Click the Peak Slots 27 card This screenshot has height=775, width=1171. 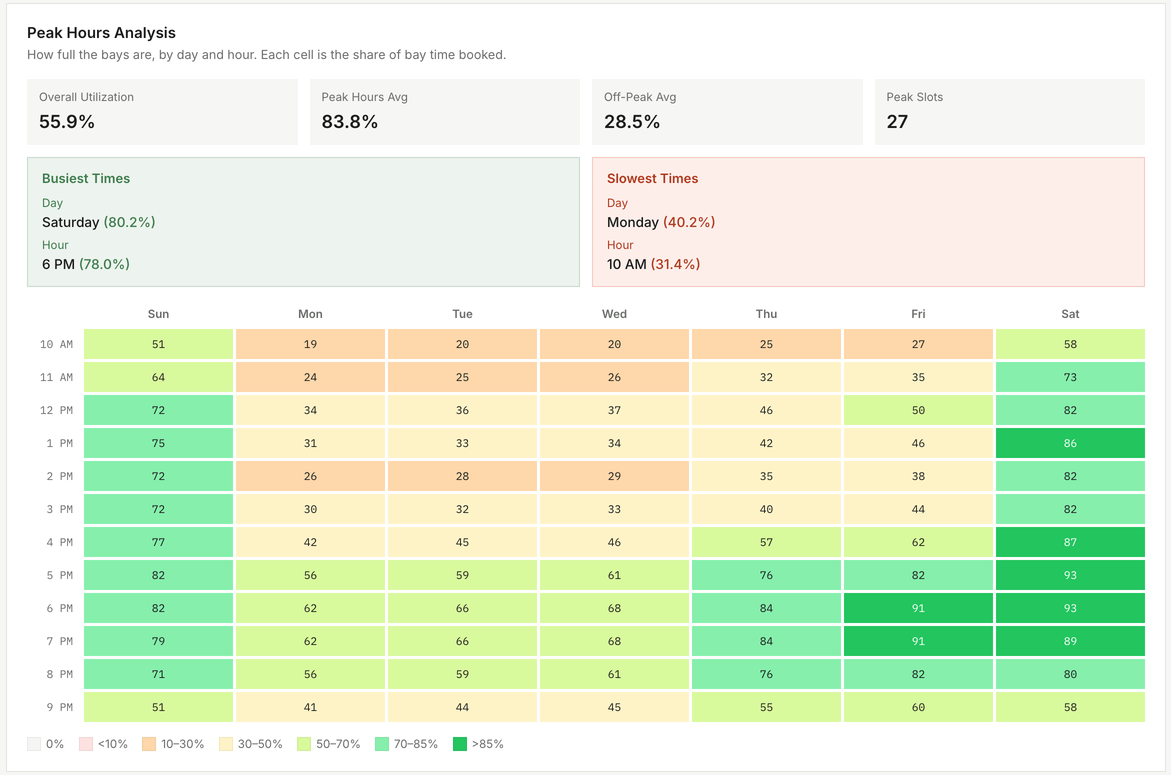point(1010,112)
